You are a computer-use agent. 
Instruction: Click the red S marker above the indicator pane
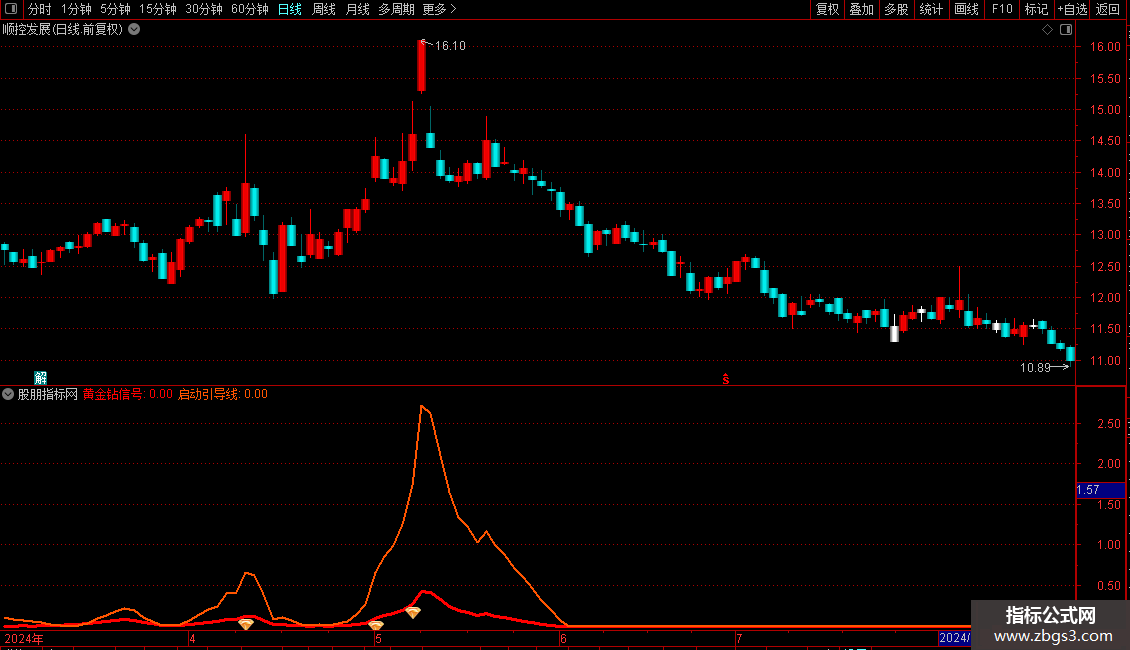click(x=726, y=379)
